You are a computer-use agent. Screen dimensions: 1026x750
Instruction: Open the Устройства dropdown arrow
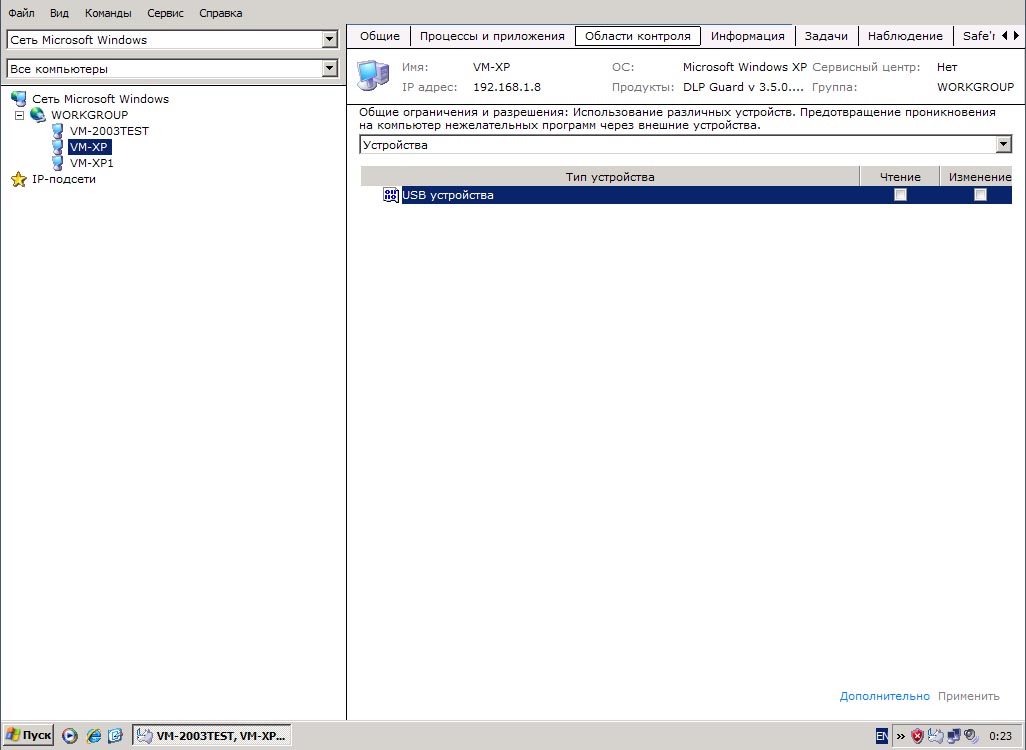pos(1003,145)
